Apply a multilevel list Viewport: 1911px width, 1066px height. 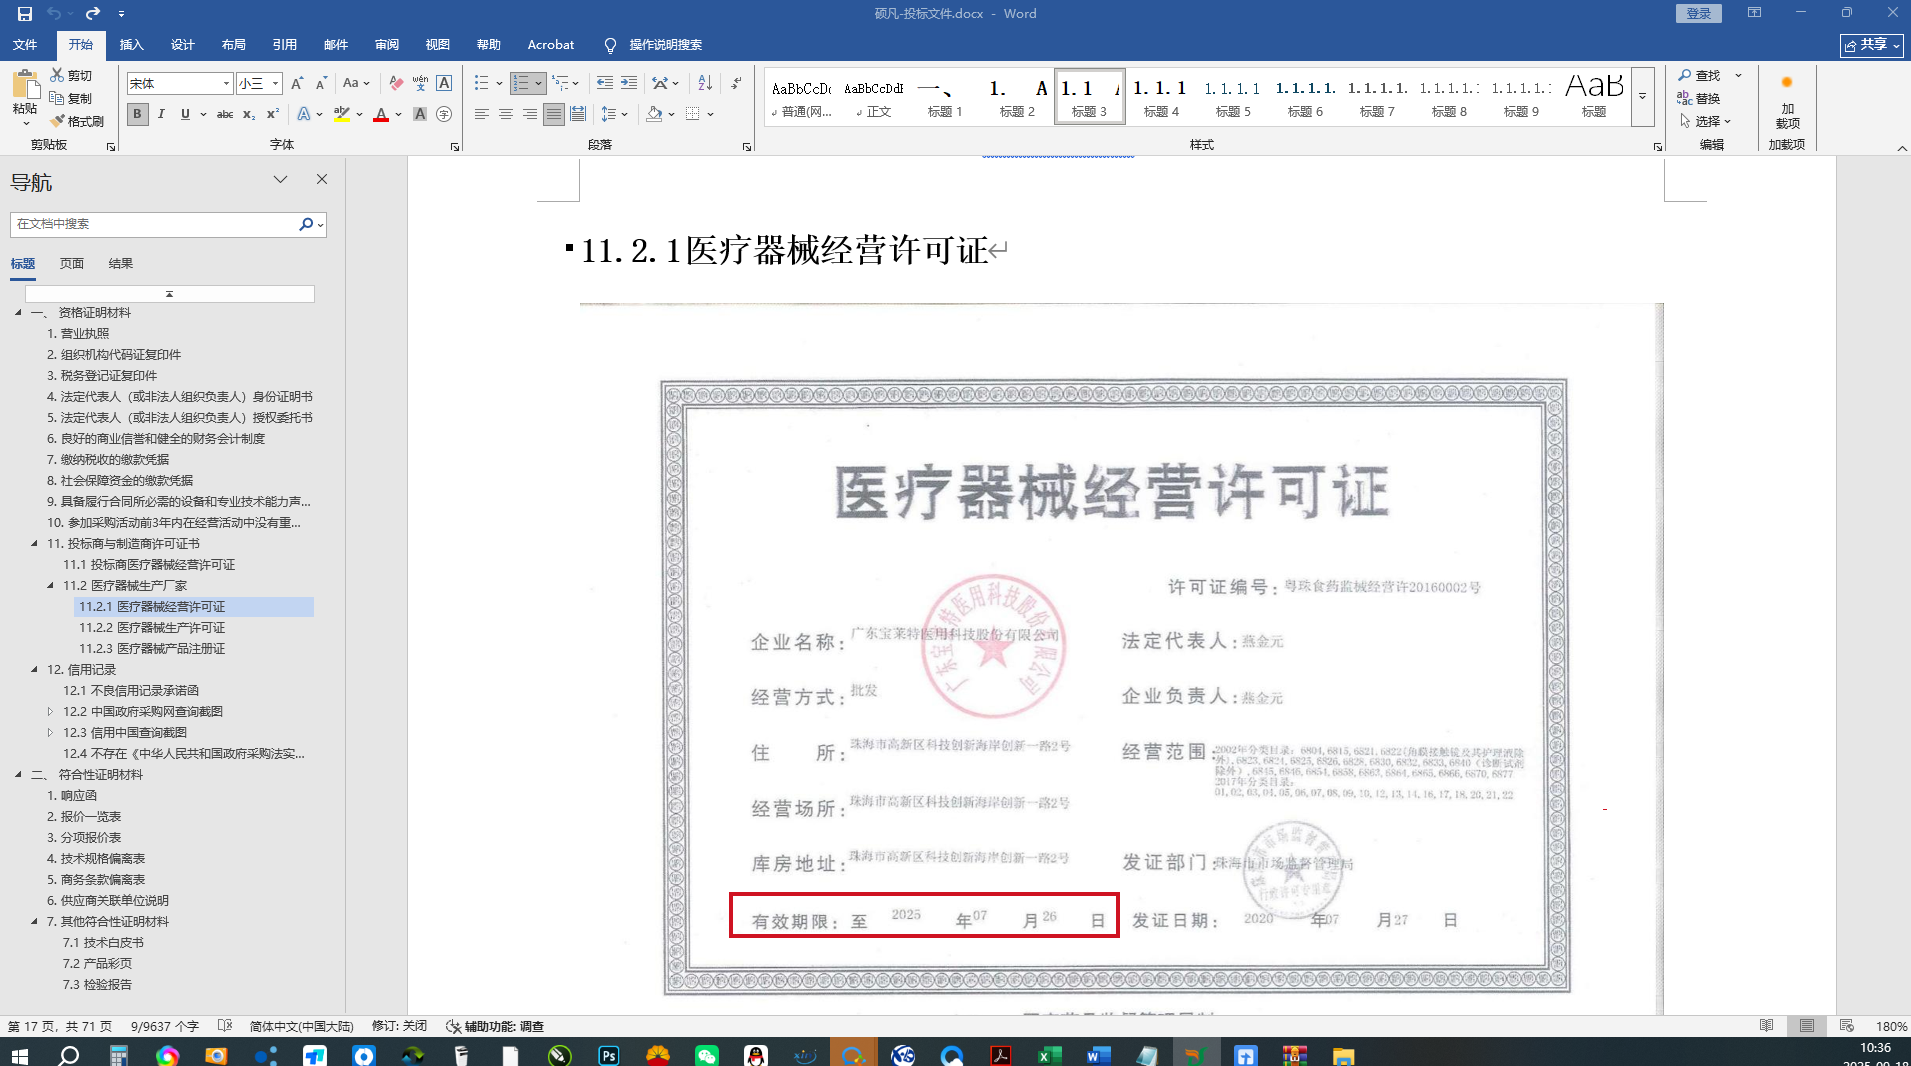[x=561, y=84]
